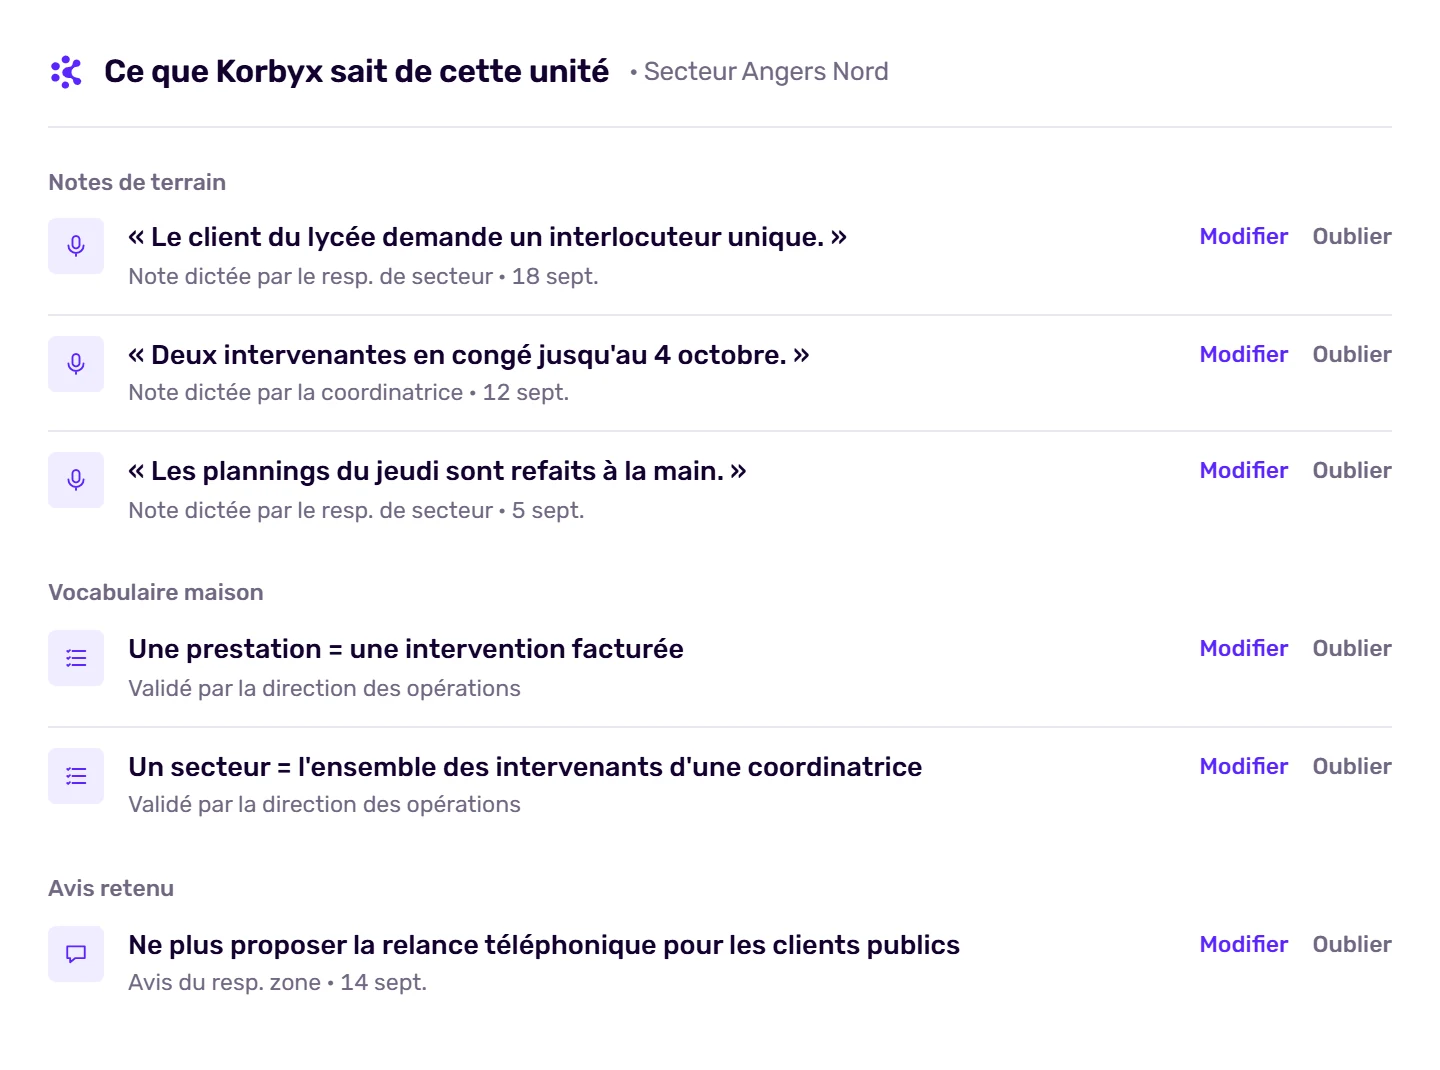Select 'Ne plus proposer la relance téléphonique' entry
Viewport: 1440px width, 1070px height.
click(x=544, y=945)
